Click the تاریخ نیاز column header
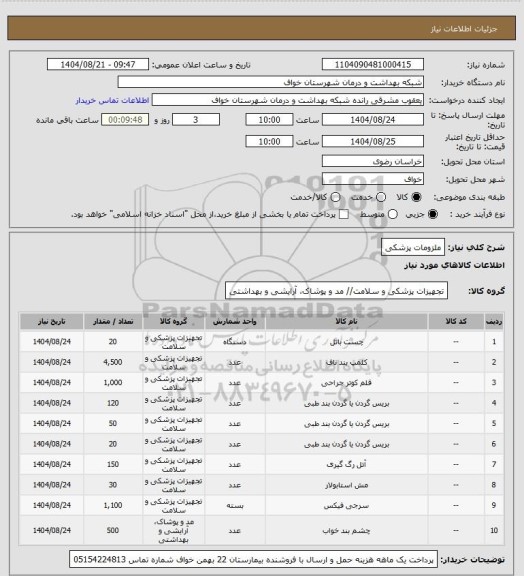 [51, 321]
